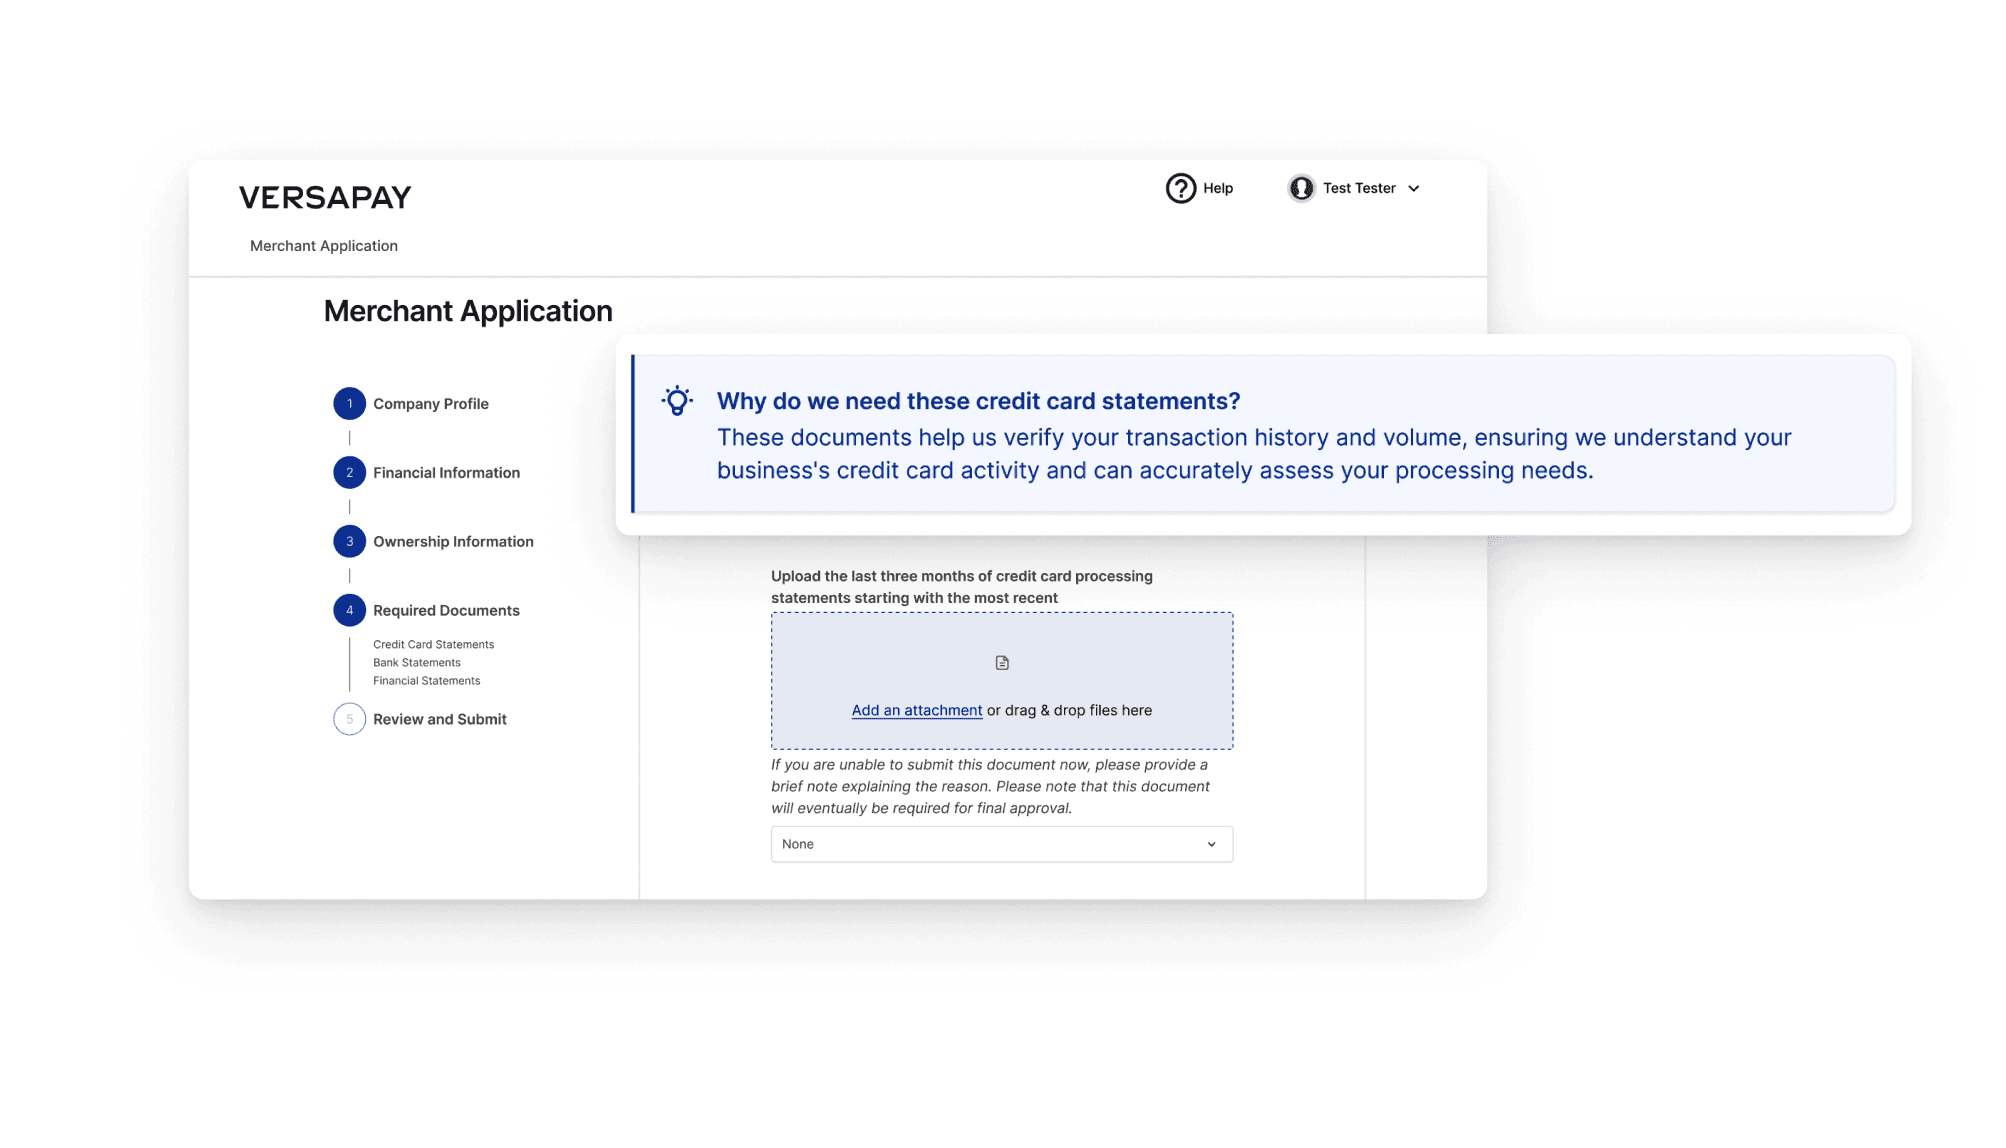Click the Test Tester user avatar icon
The image size is (2006, 1148).
pyautogui.click(x=1300, y=188)
